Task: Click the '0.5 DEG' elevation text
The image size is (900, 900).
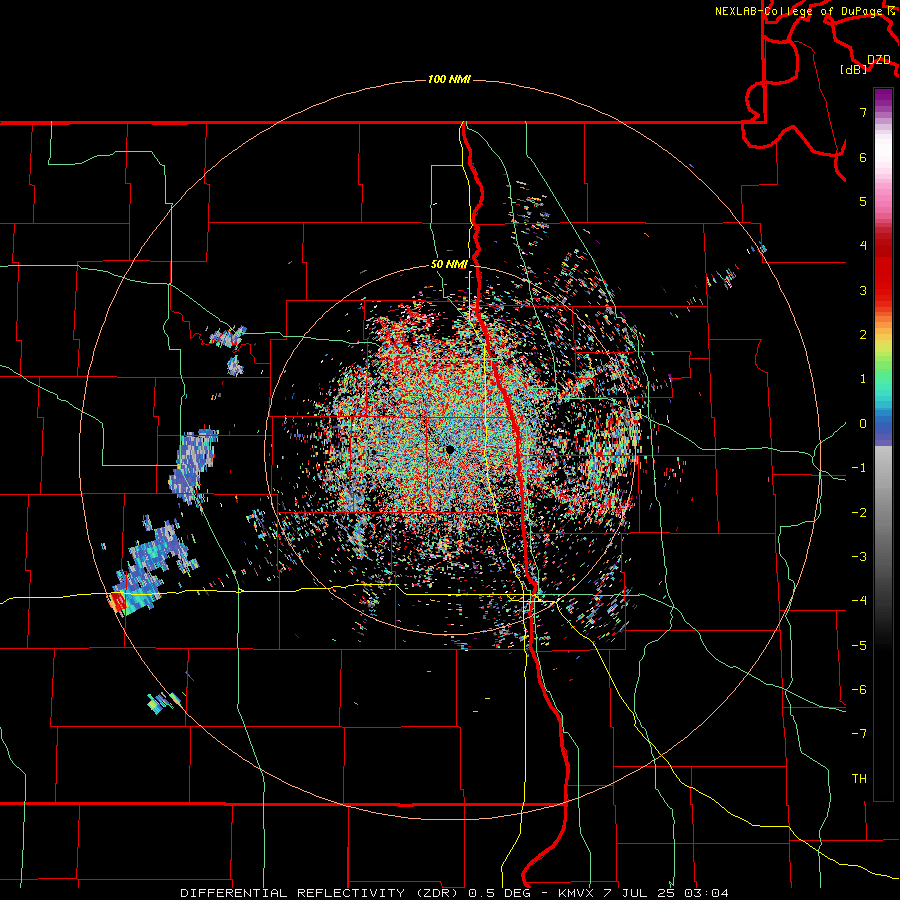Action: (498, 893)
